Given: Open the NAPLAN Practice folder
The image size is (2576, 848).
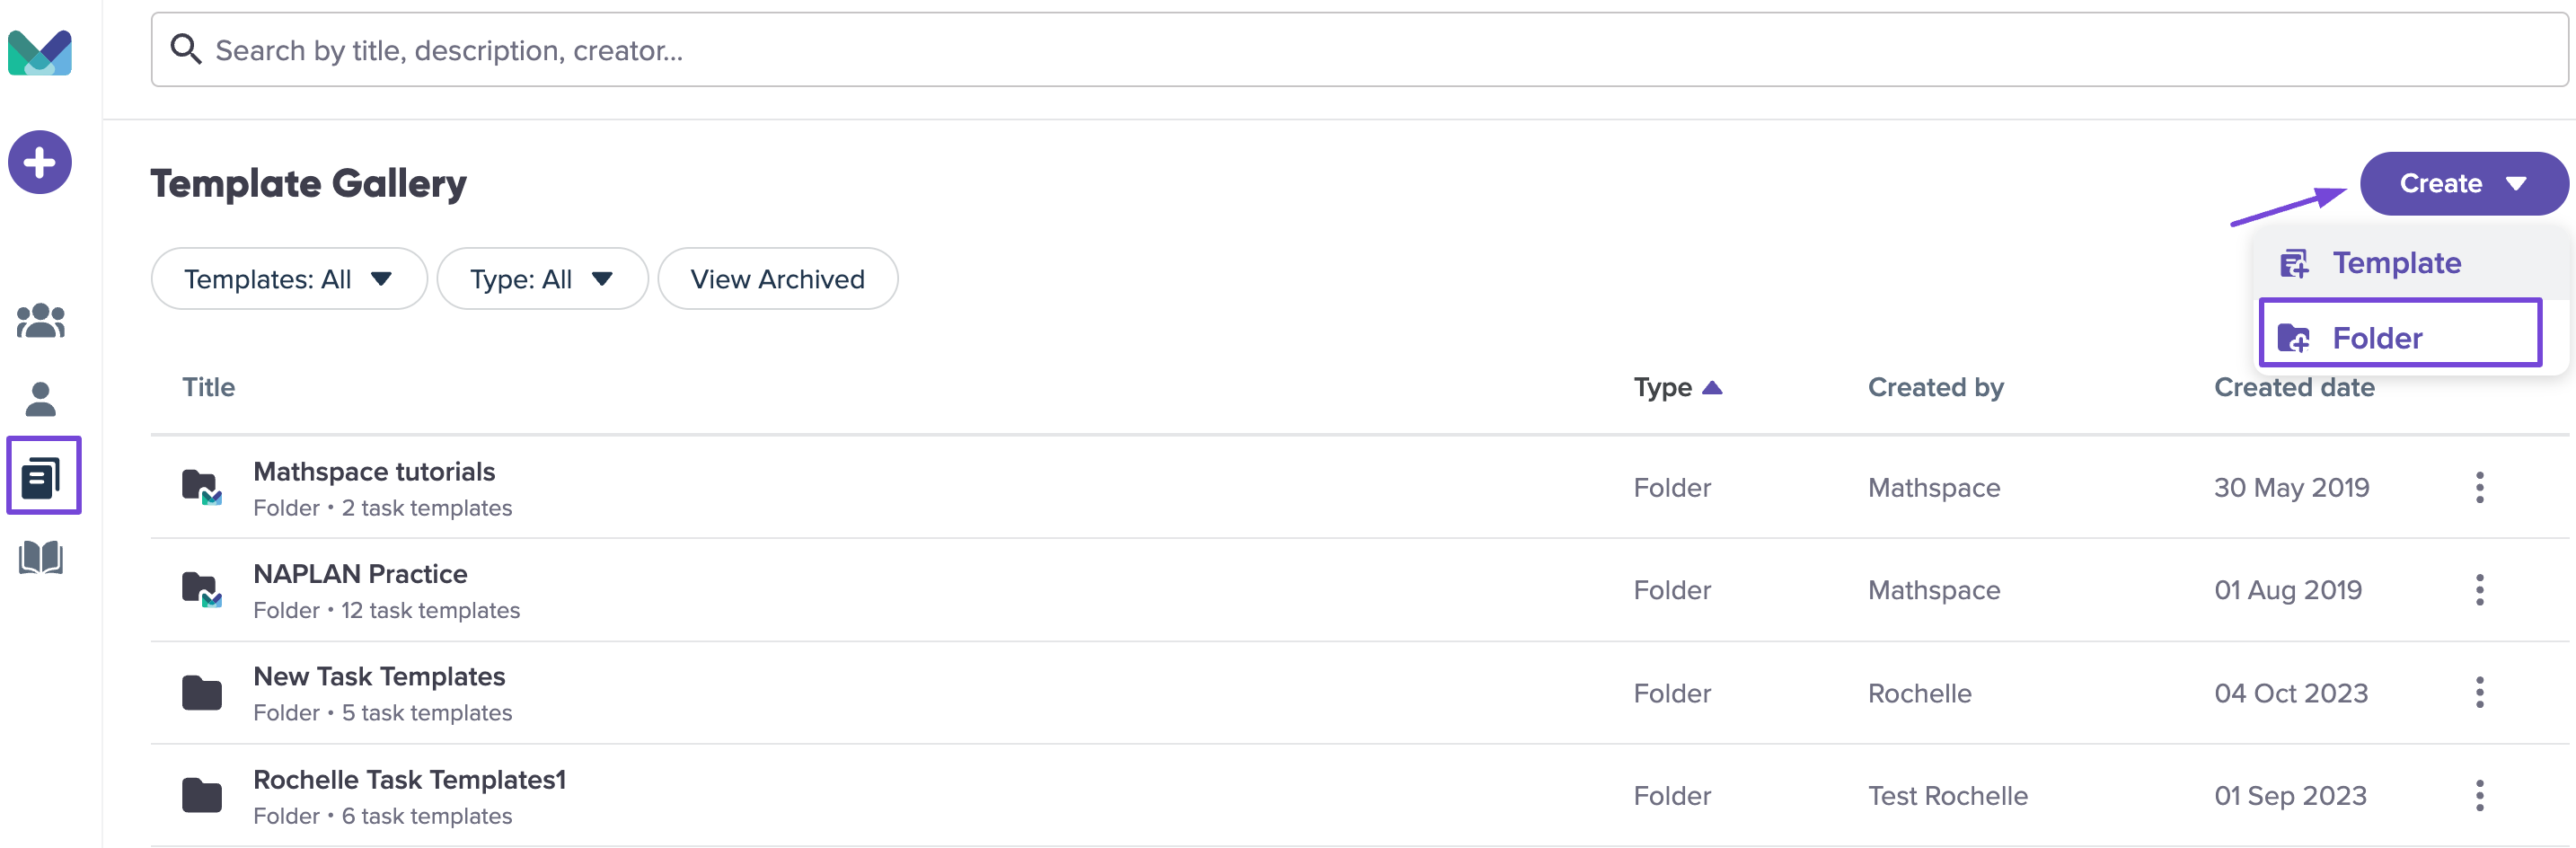Looking at the screenshot, I should pos(360,574).
